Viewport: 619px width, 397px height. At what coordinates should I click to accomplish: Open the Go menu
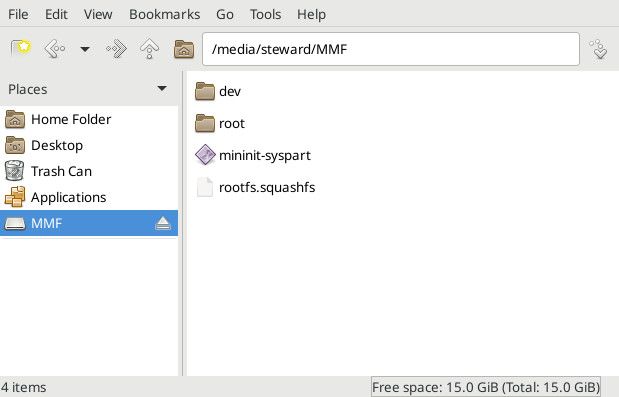(225, 14)
